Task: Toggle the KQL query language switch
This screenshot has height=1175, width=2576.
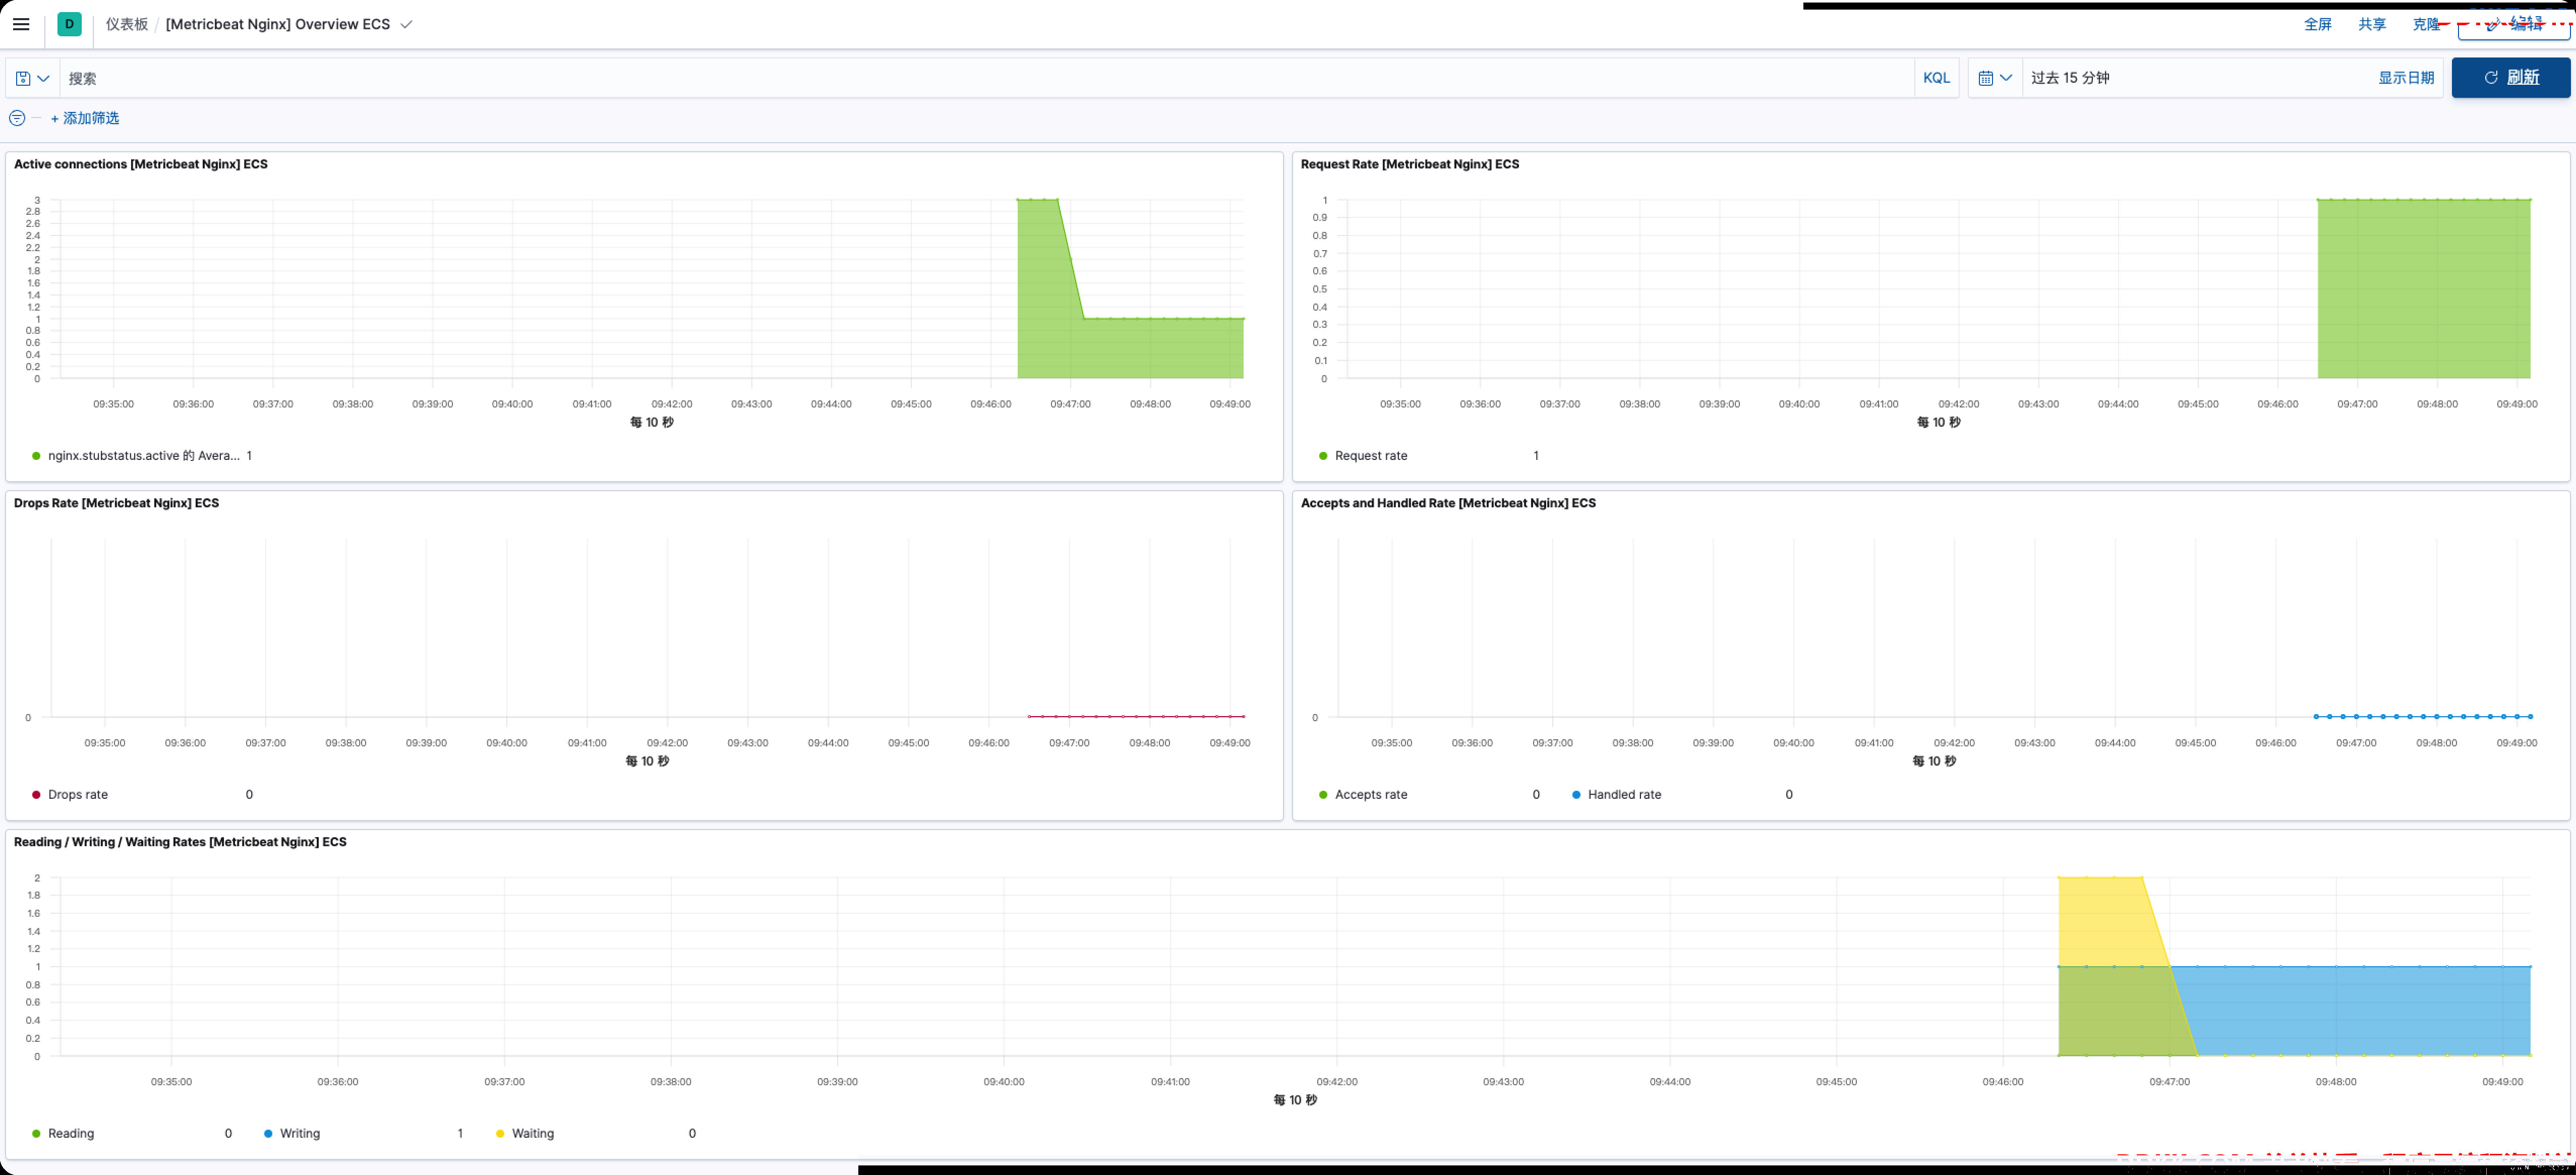Action: pyautogui.click(x=1936, y=78)
